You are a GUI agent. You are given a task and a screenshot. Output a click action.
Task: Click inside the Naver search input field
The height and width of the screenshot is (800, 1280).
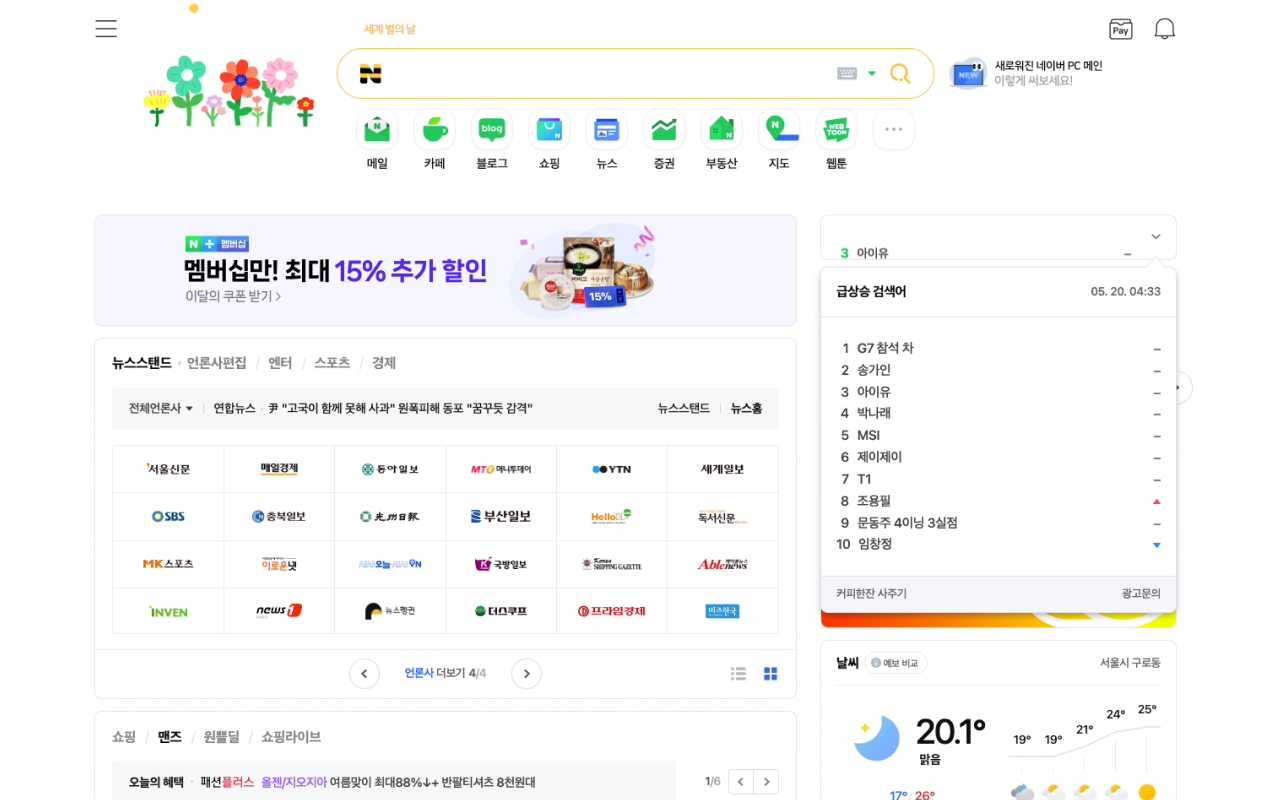click(x=600, y=73)
